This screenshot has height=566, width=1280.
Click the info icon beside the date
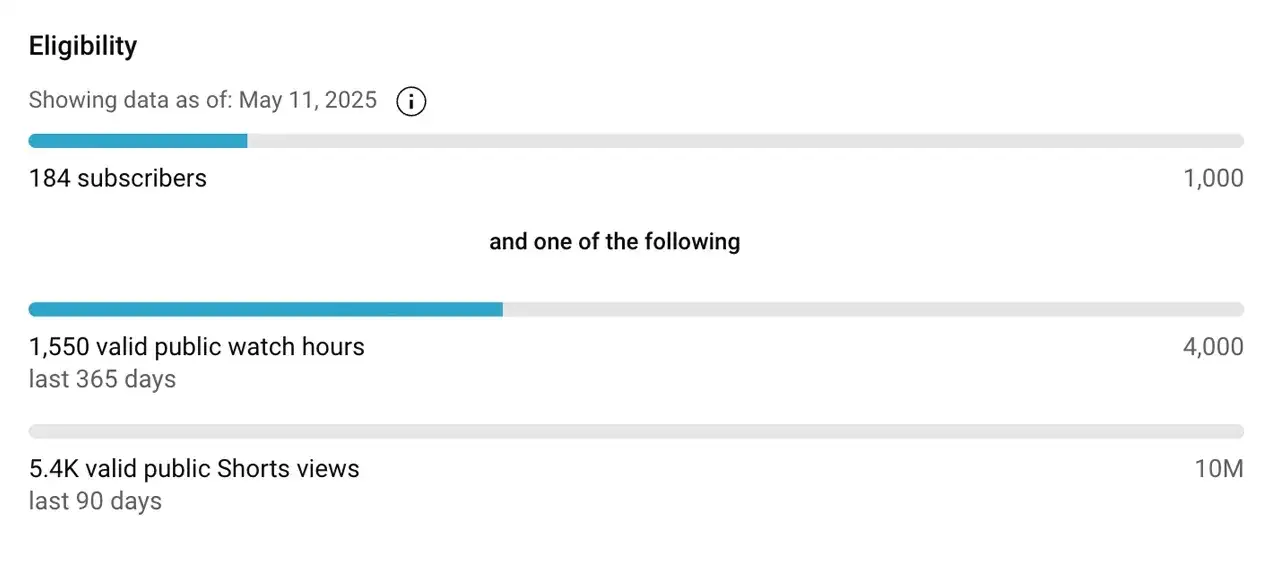pyautogui.click(x=411, y=101)
